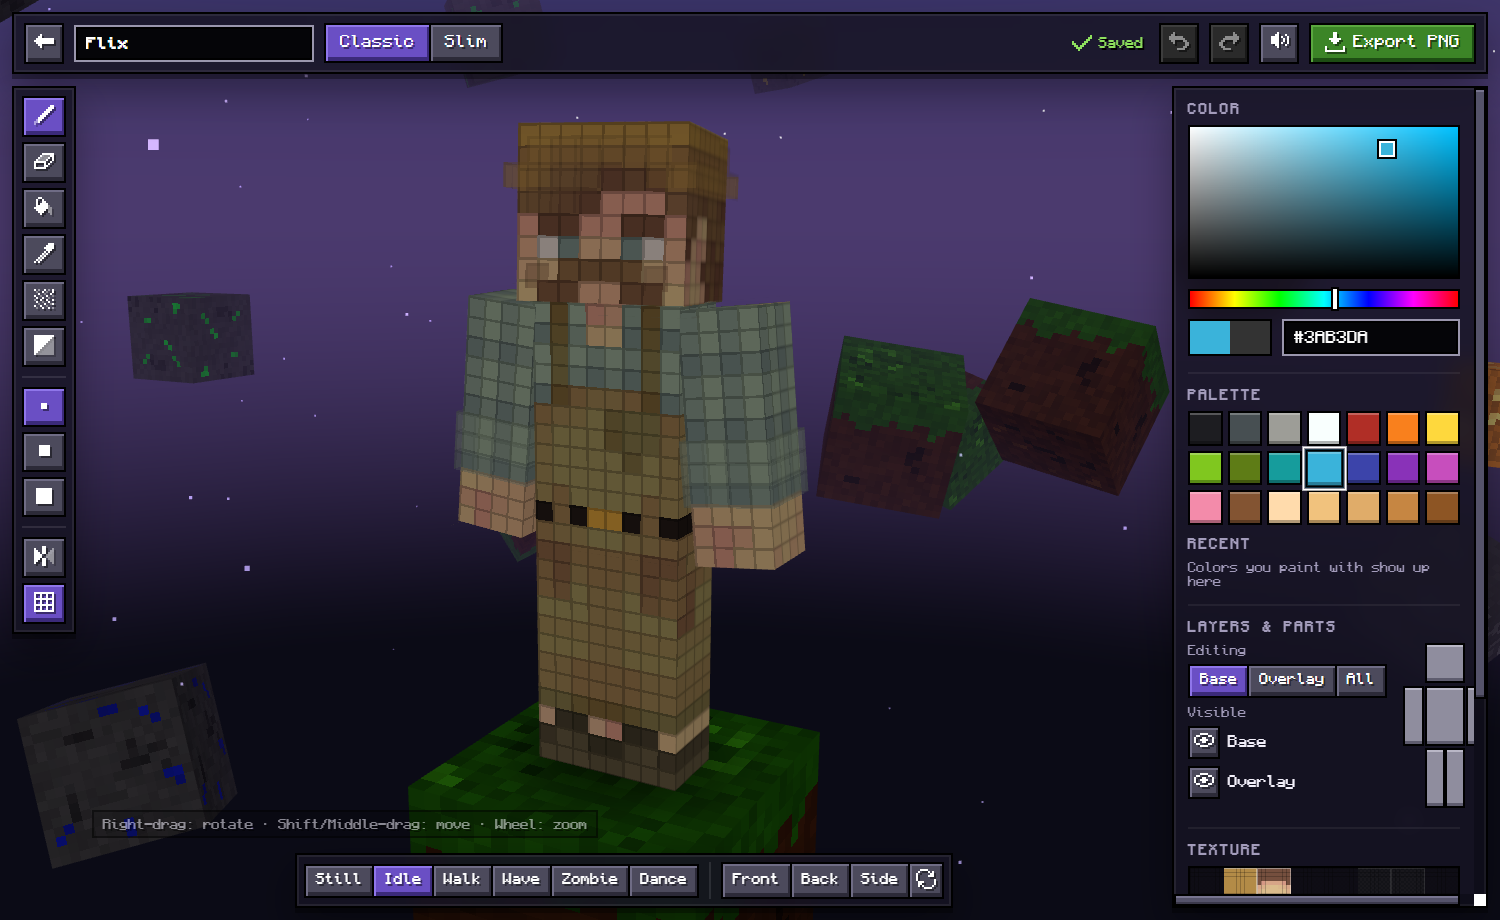1500x920 pixels.
Task: Set editing layer to All
Action: click(1360, 680)
